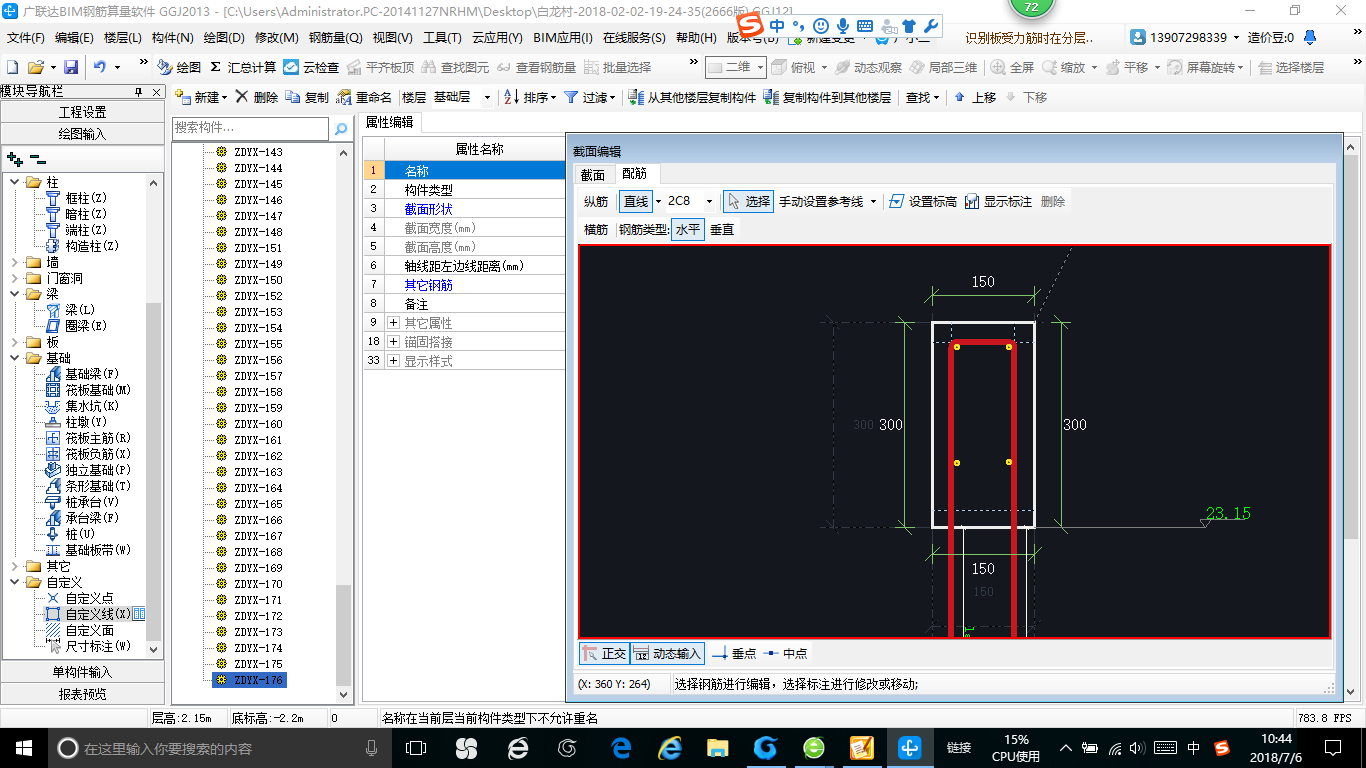Open the 钢筋量(Q) menu
Screen dimensions: 1366x768
336,37
